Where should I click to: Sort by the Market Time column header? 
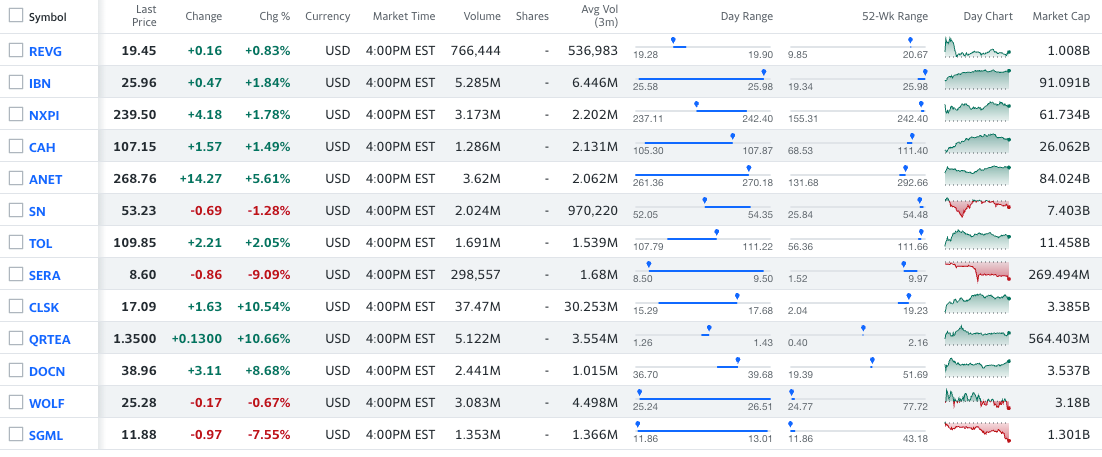[x=404, y=16]
